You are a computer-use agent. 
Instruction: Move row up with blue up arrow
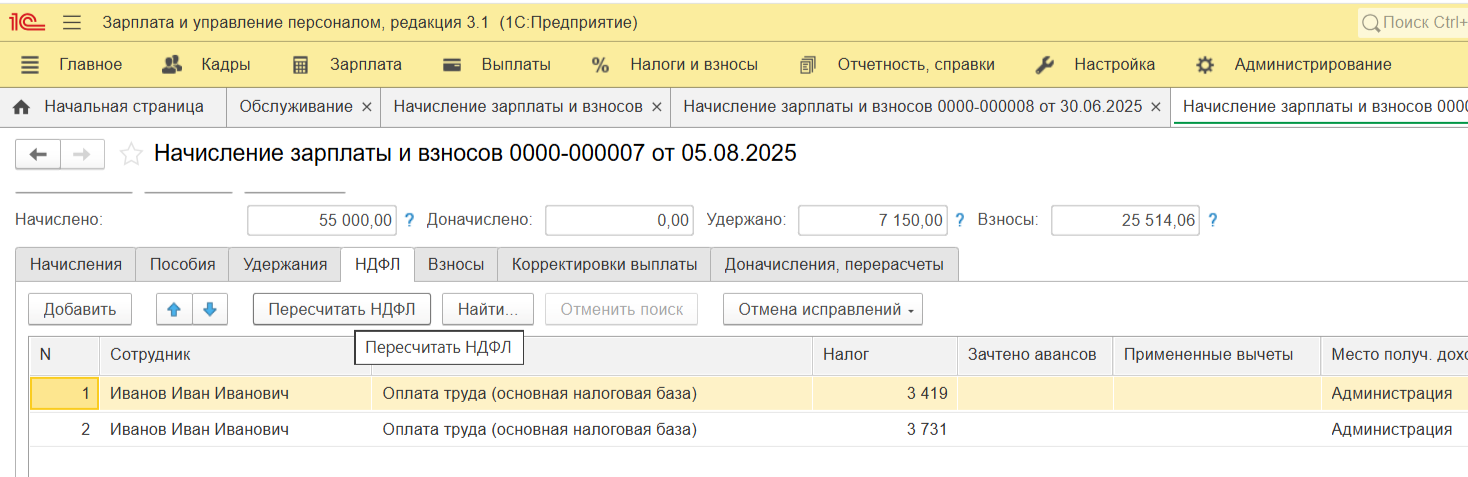pos(174,309)
